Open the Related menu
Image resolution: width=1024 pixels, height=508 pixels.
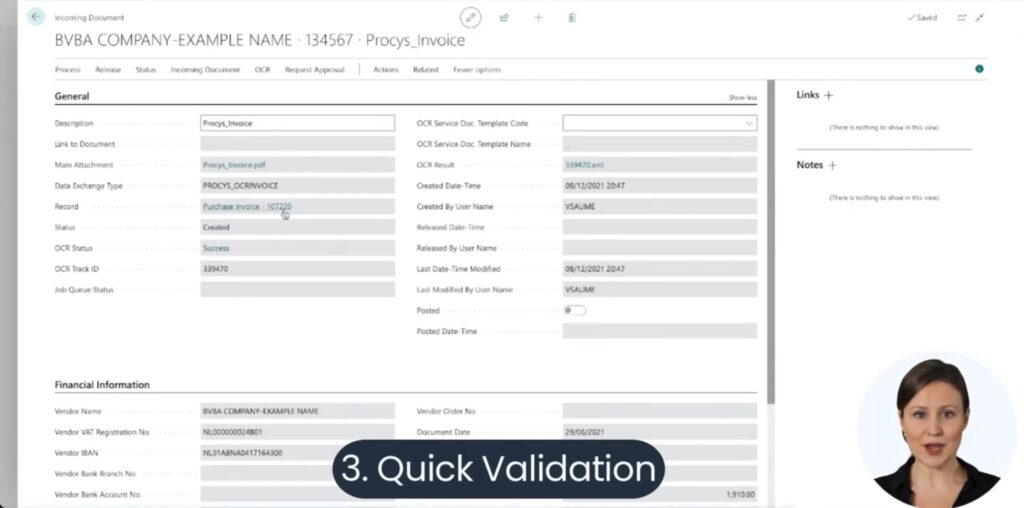[426, 69]
